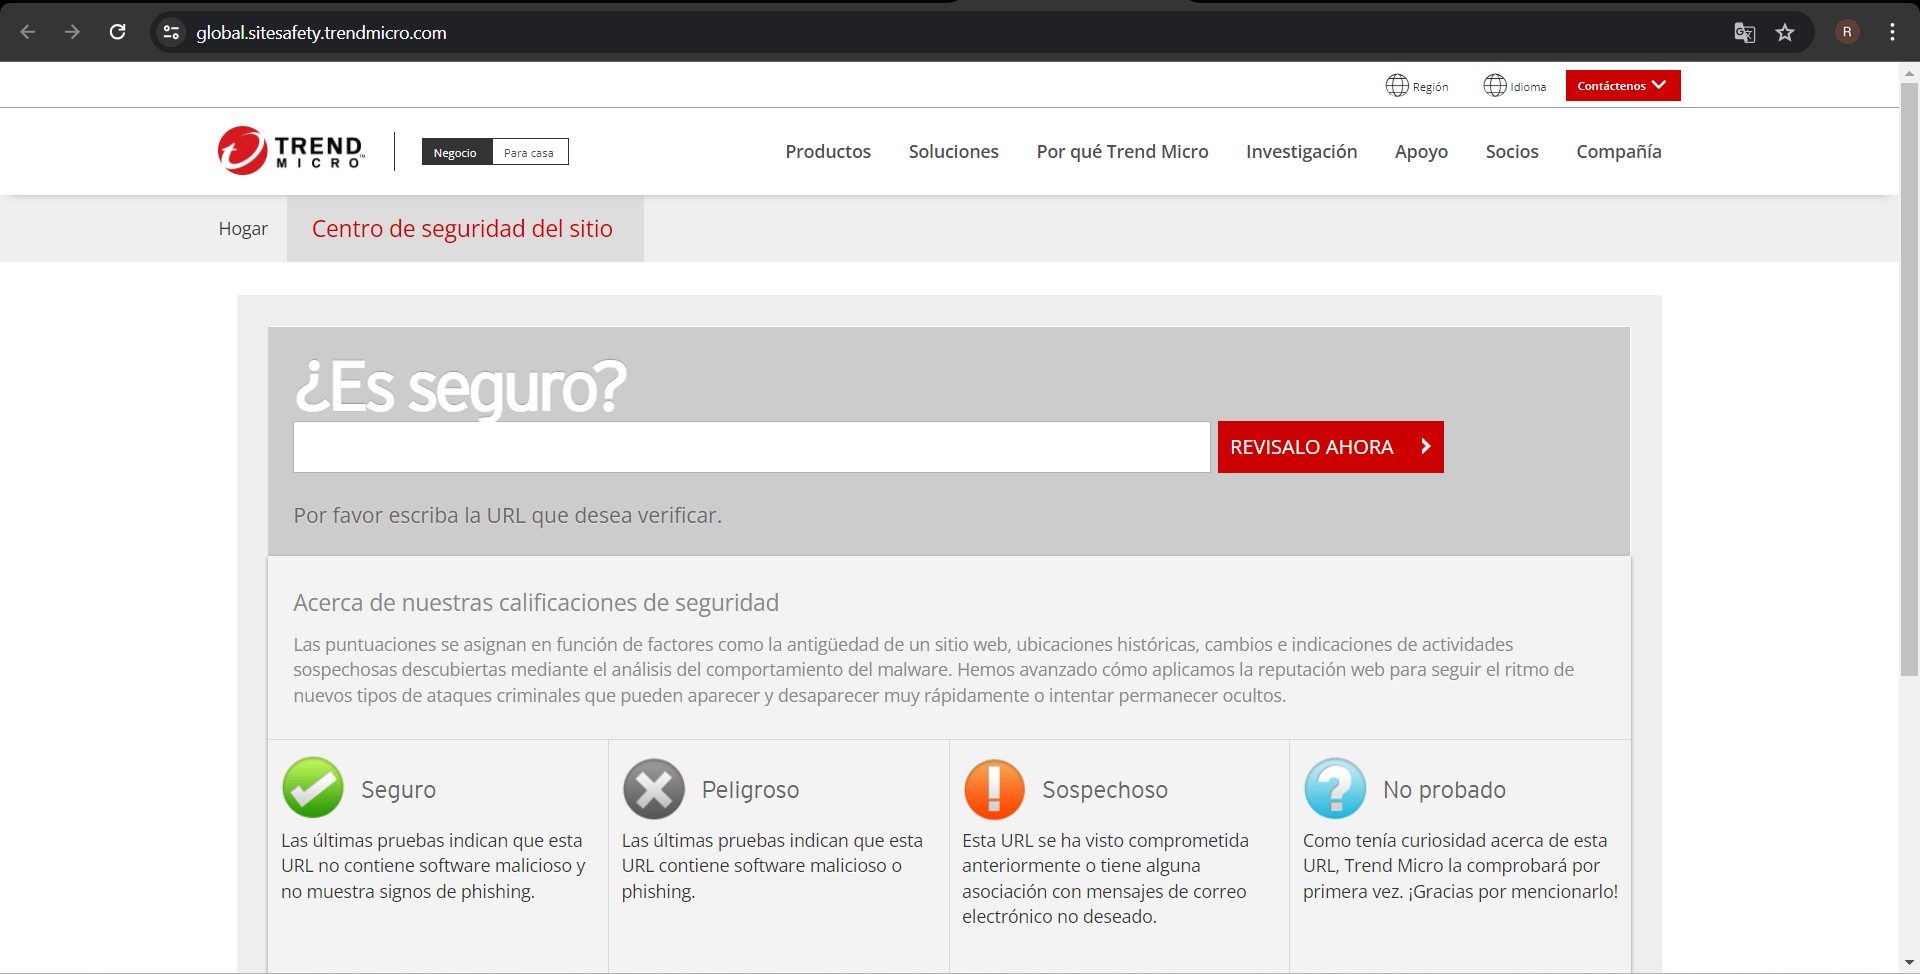Open the Productos menu

click(828, 151)
